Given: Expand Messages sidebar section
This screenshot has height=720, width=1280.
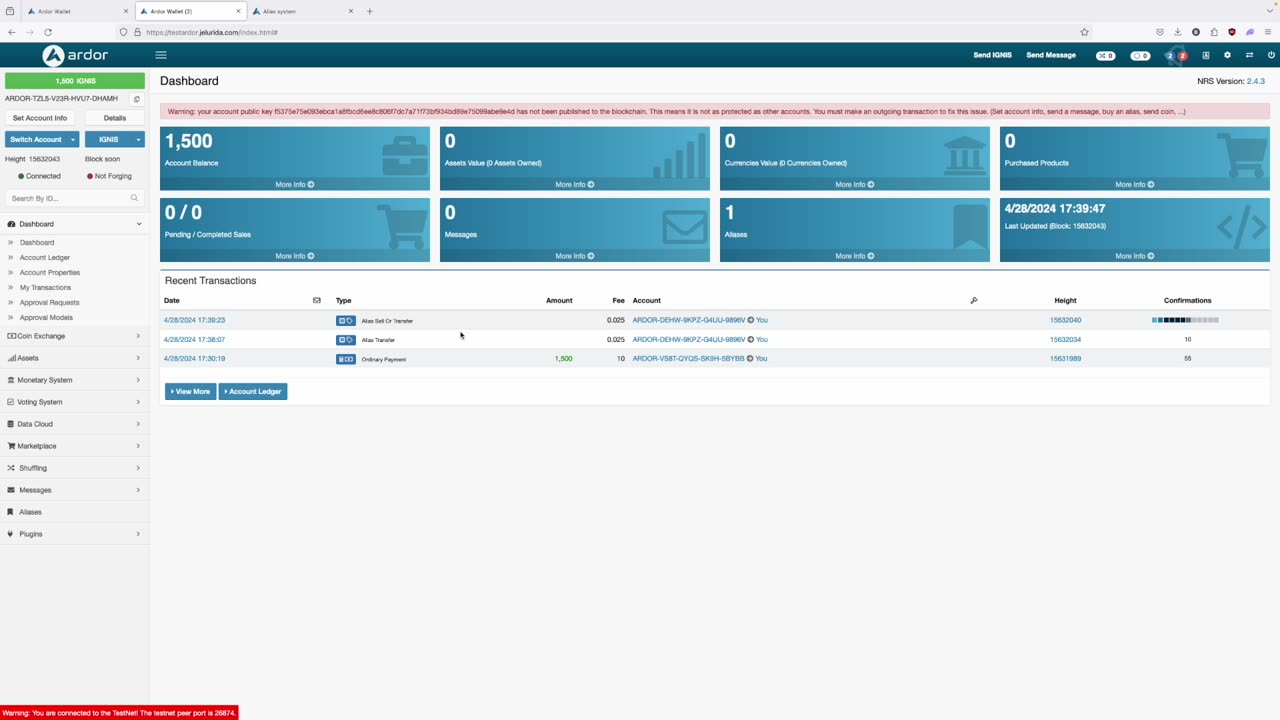Looking at the screenshot, I should pos(74,490).
